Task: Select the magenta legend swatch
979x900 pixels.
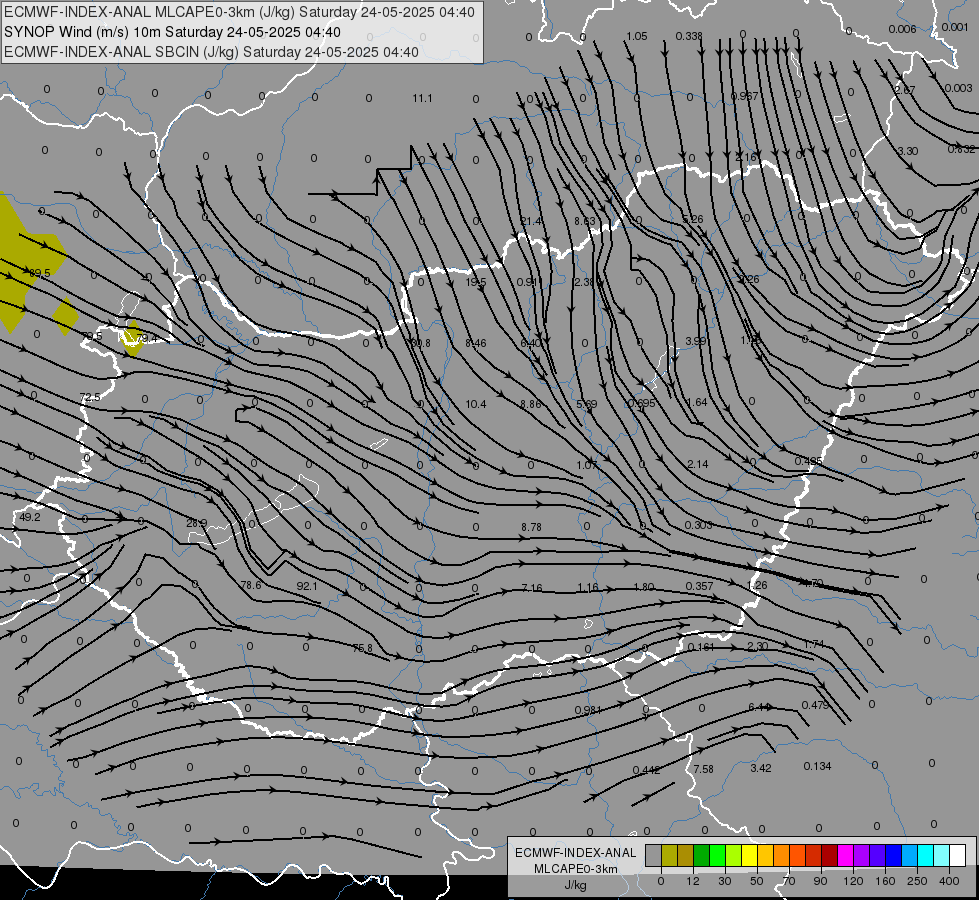Action: [x=845, y=855]
